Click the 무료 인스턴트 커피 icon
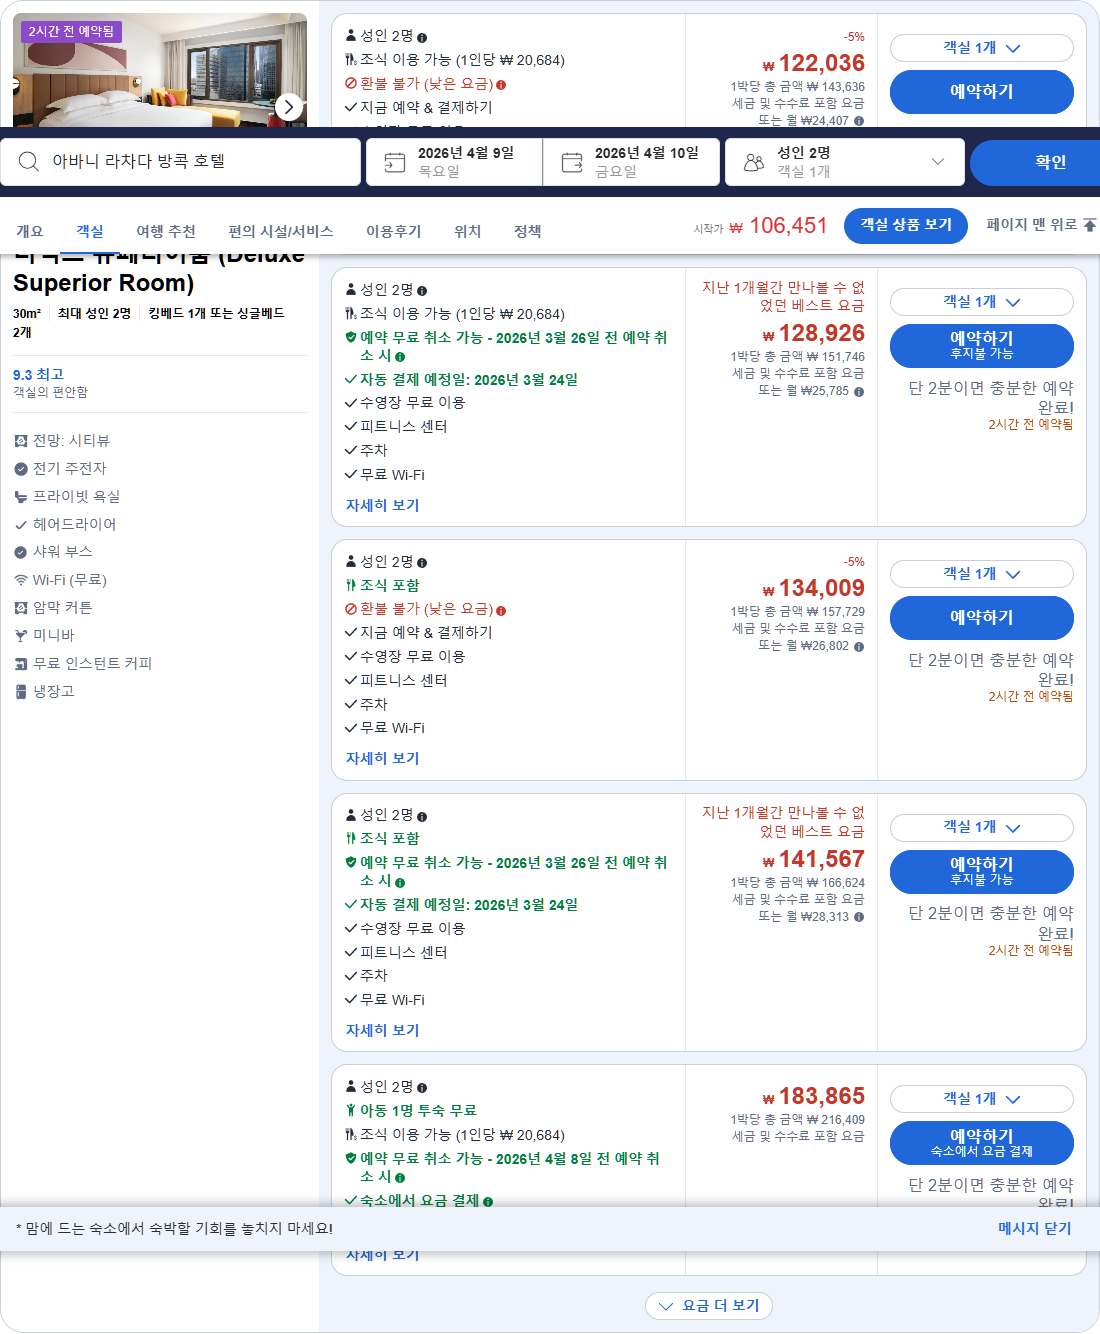 pos(21,664)
